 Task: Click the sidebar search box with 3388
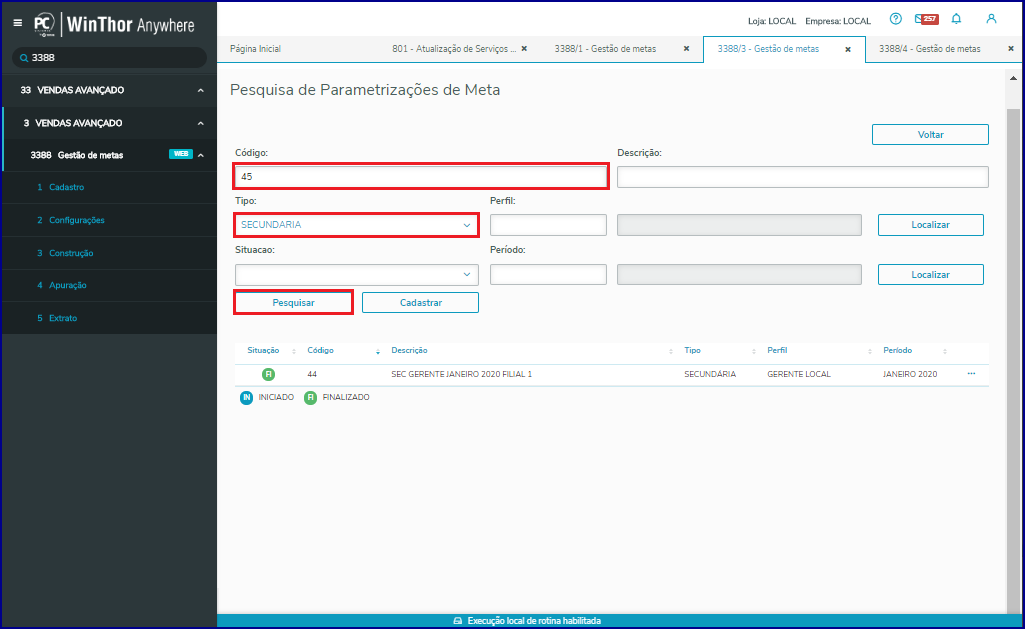click(109, 58)
